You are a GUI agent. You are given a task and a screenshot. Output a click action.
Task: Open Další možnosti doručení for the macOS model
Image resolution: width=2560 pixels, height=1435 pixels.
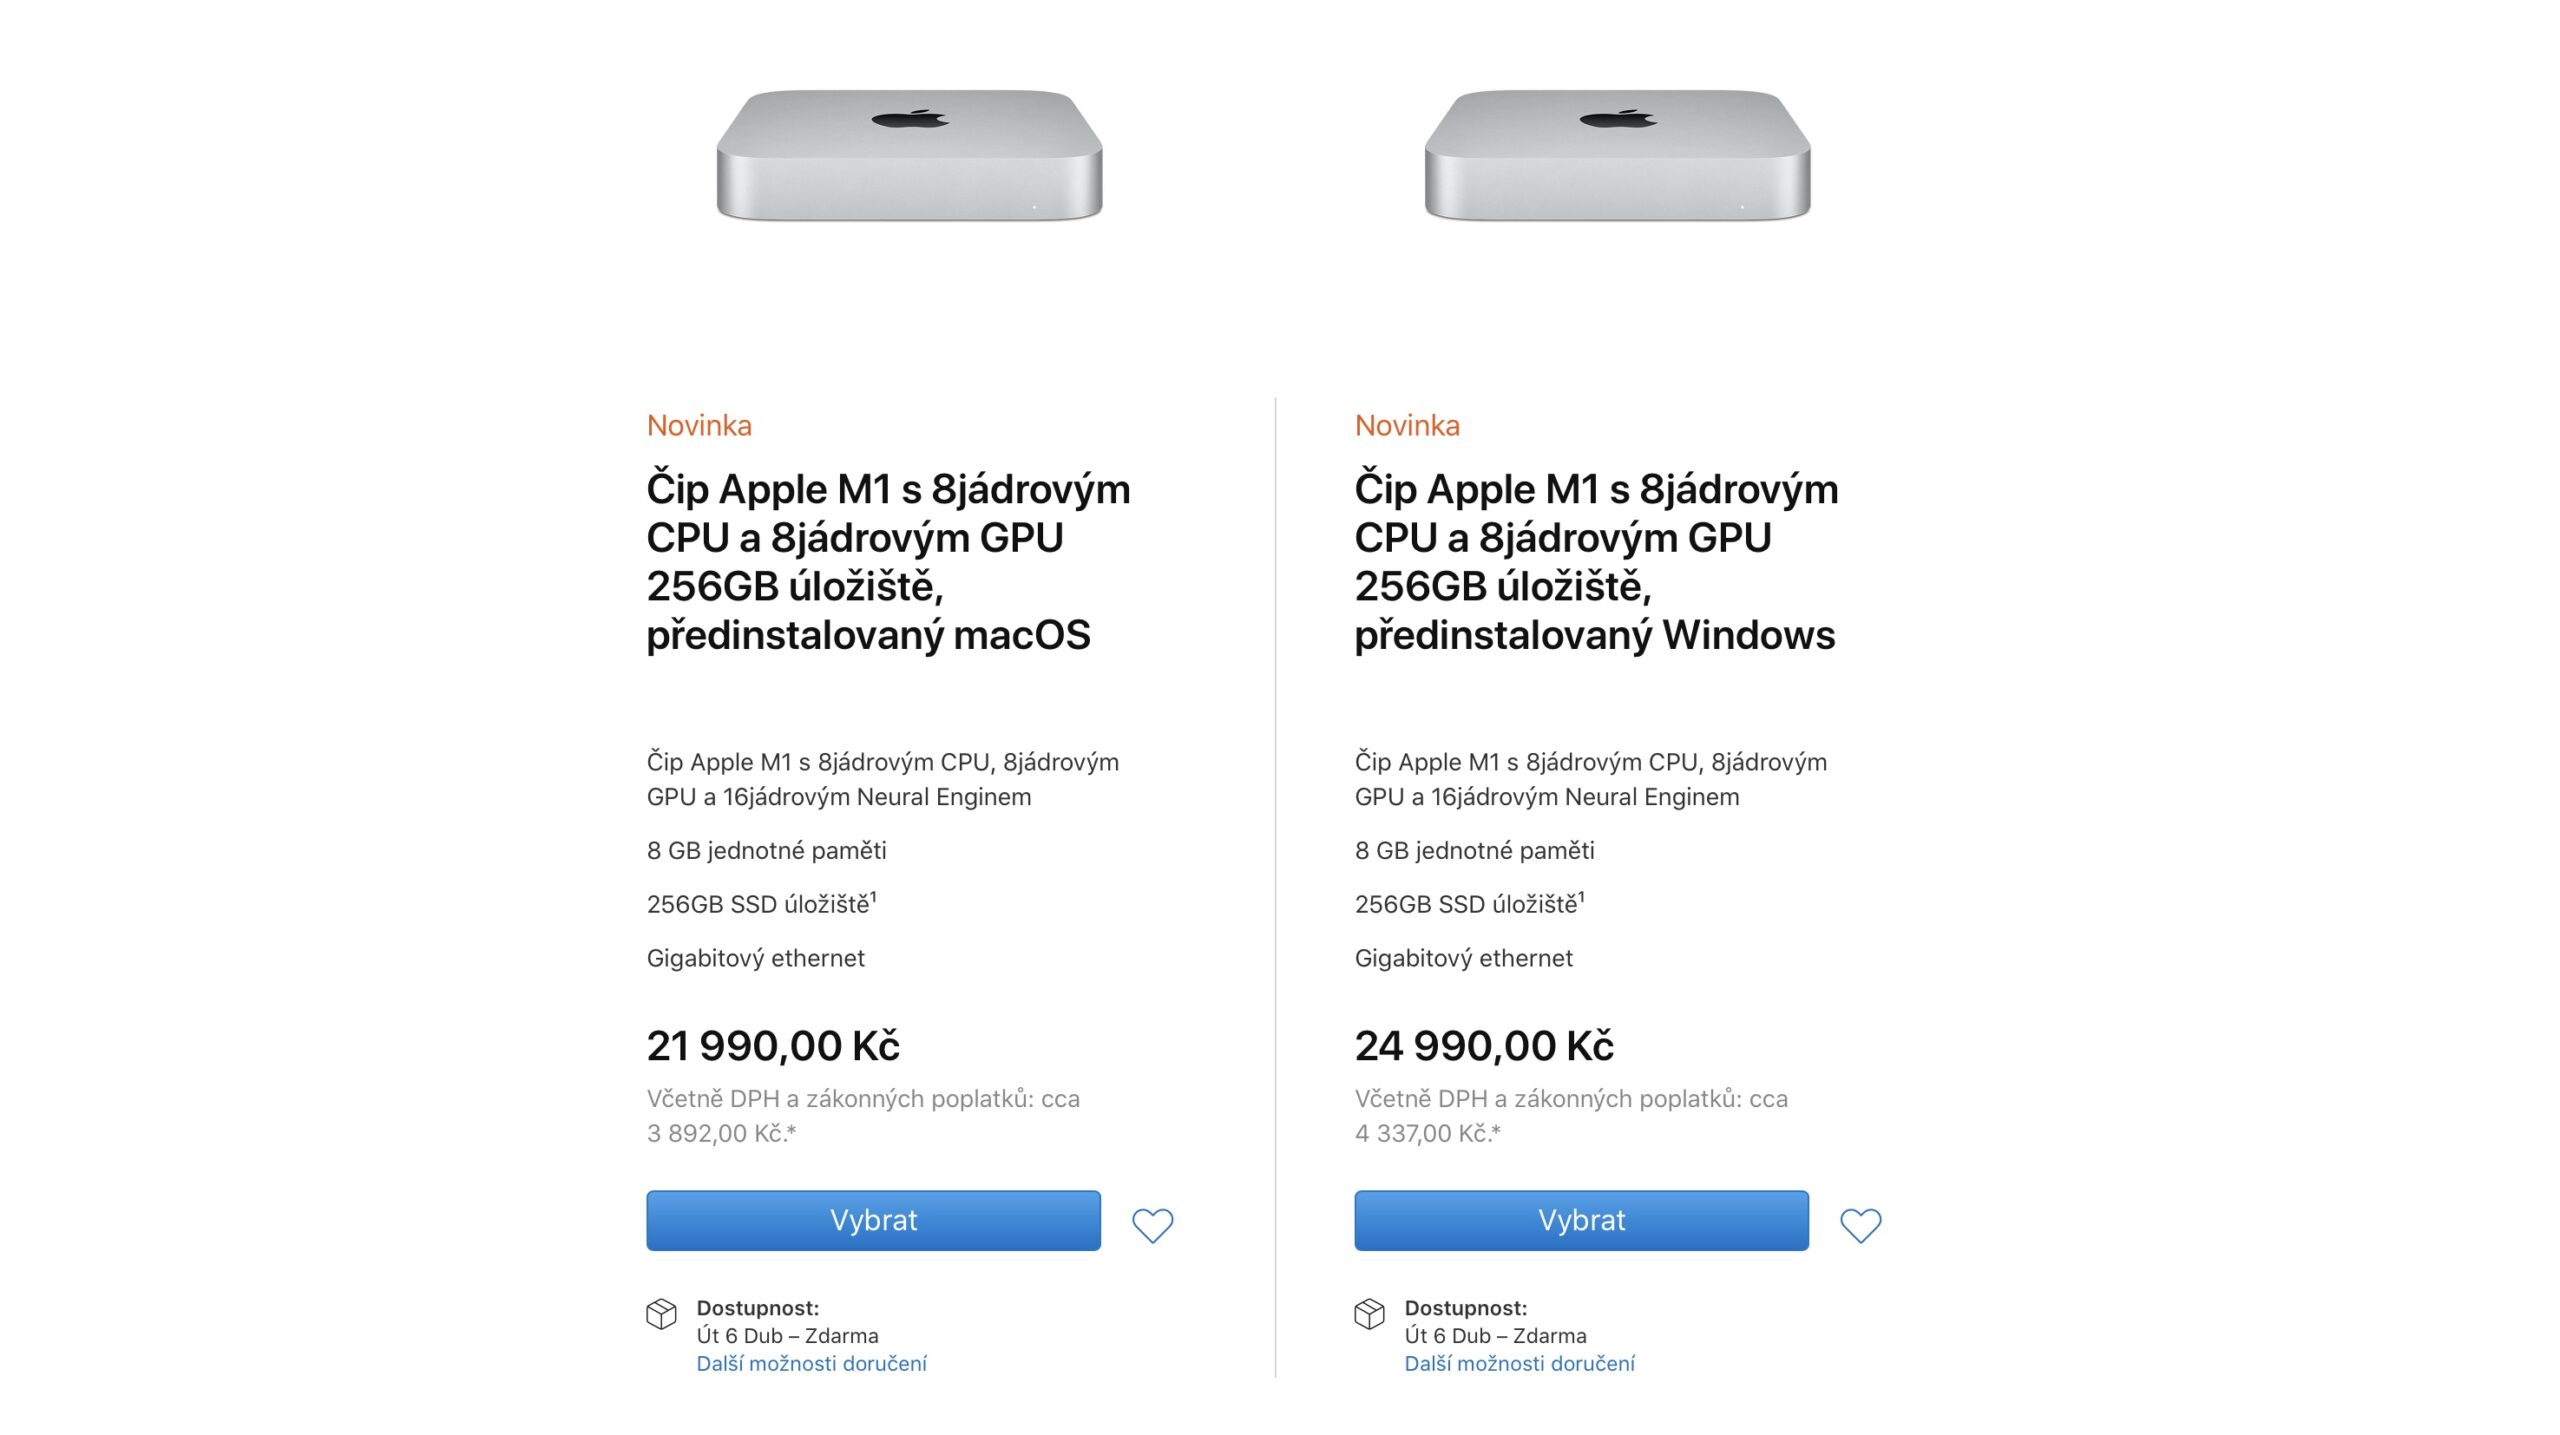(811, 1363)
